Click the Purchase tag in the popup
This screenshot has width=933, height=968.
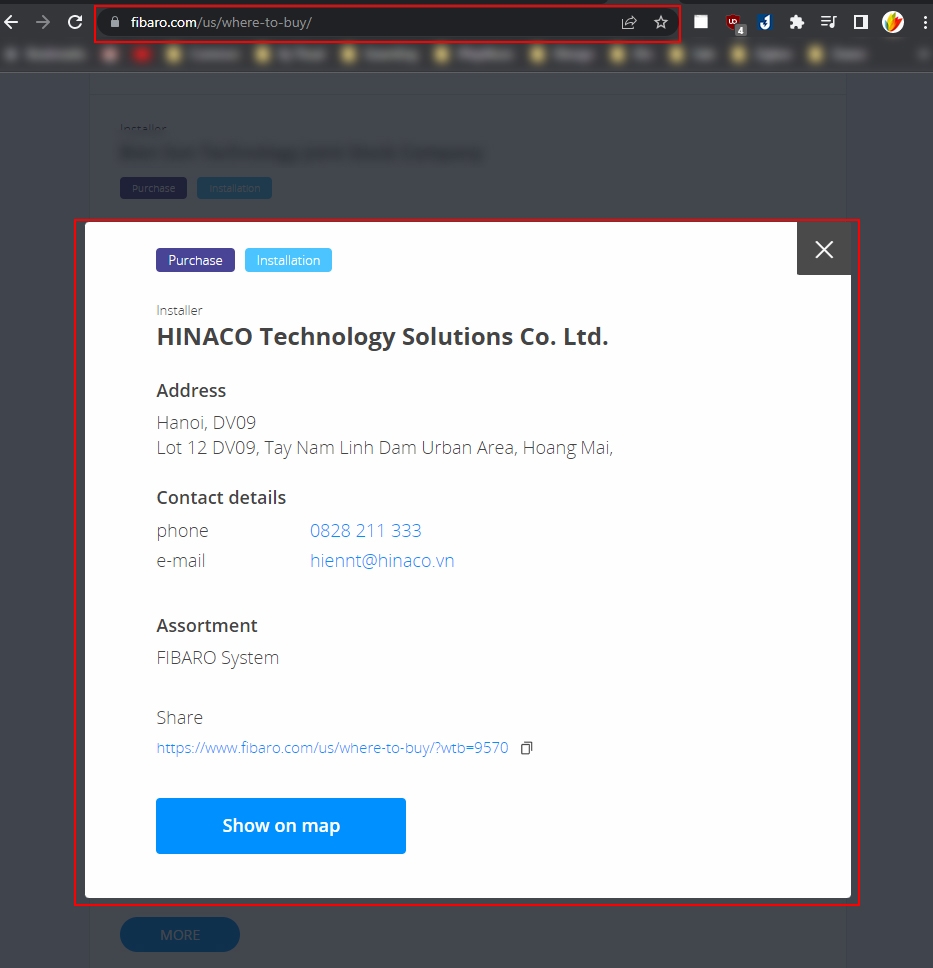point(195,260)
